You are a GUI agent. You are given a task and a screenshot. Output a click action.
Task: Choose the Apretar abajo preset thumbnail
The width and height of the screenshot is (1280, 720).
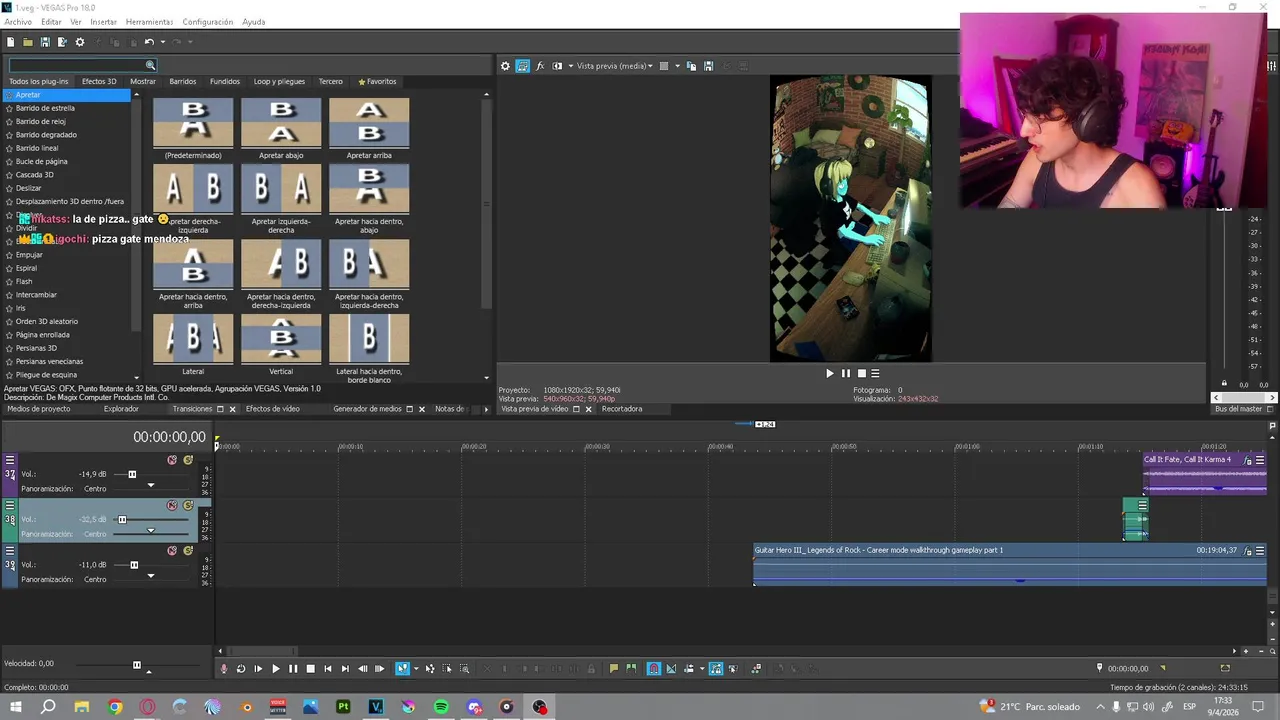[281, 123]
